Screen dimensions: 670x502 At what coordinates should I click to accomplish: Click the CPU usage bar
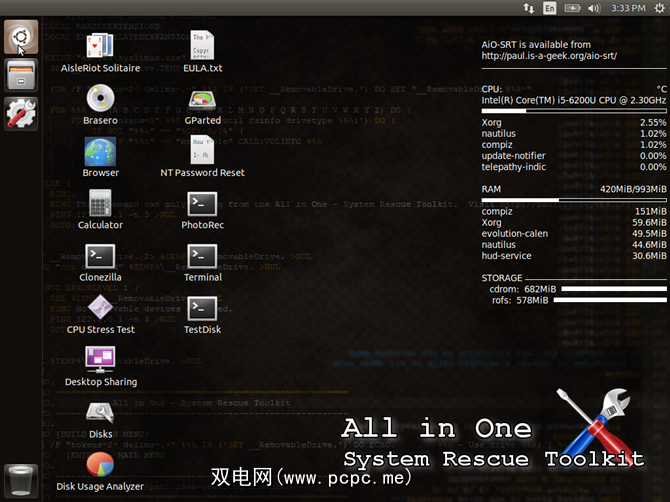tap(574, 111)
